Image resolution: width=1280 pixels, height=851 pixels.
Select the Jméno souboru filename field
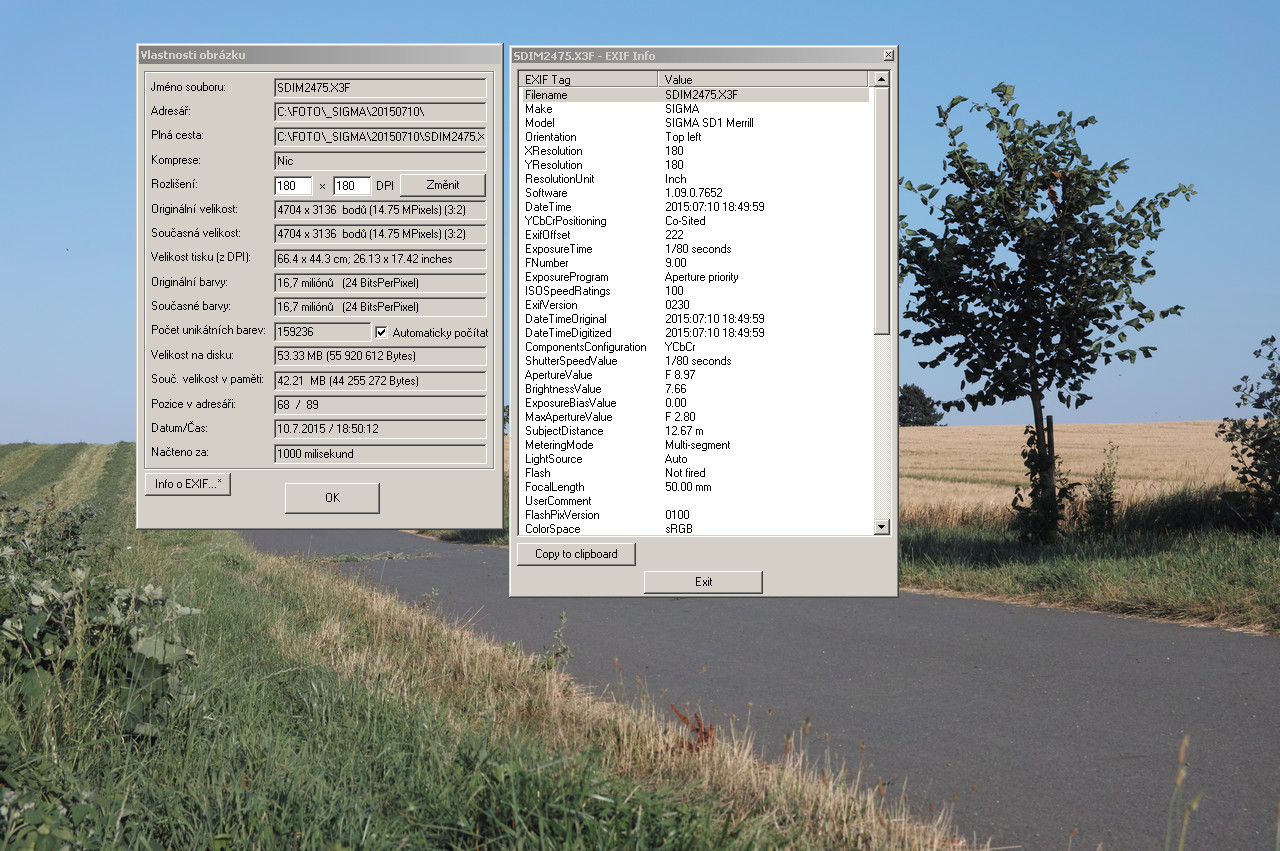(x=380, y=88)
